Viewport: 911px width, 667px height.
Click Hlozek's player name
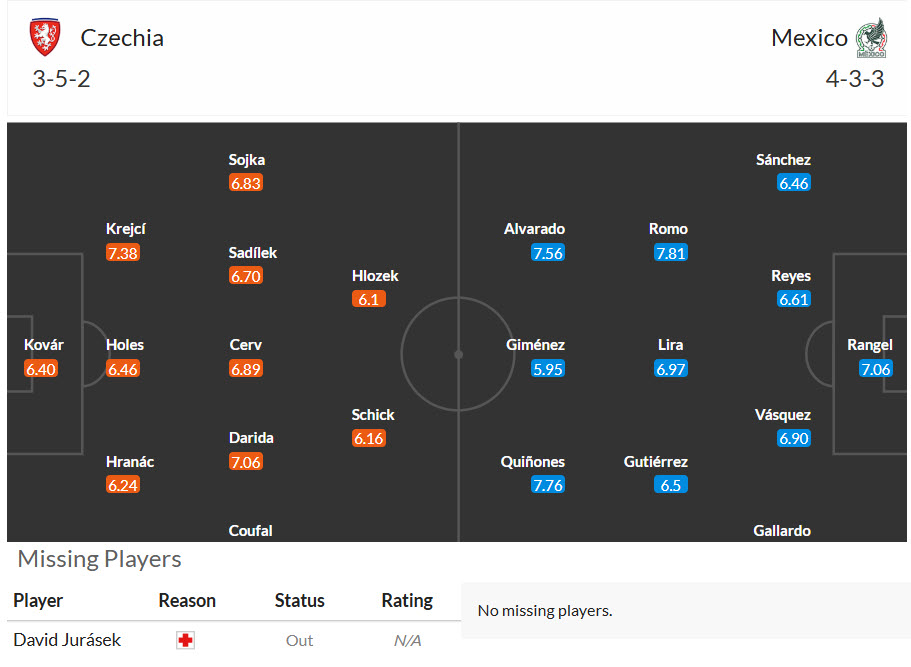(x=375, y=276)
